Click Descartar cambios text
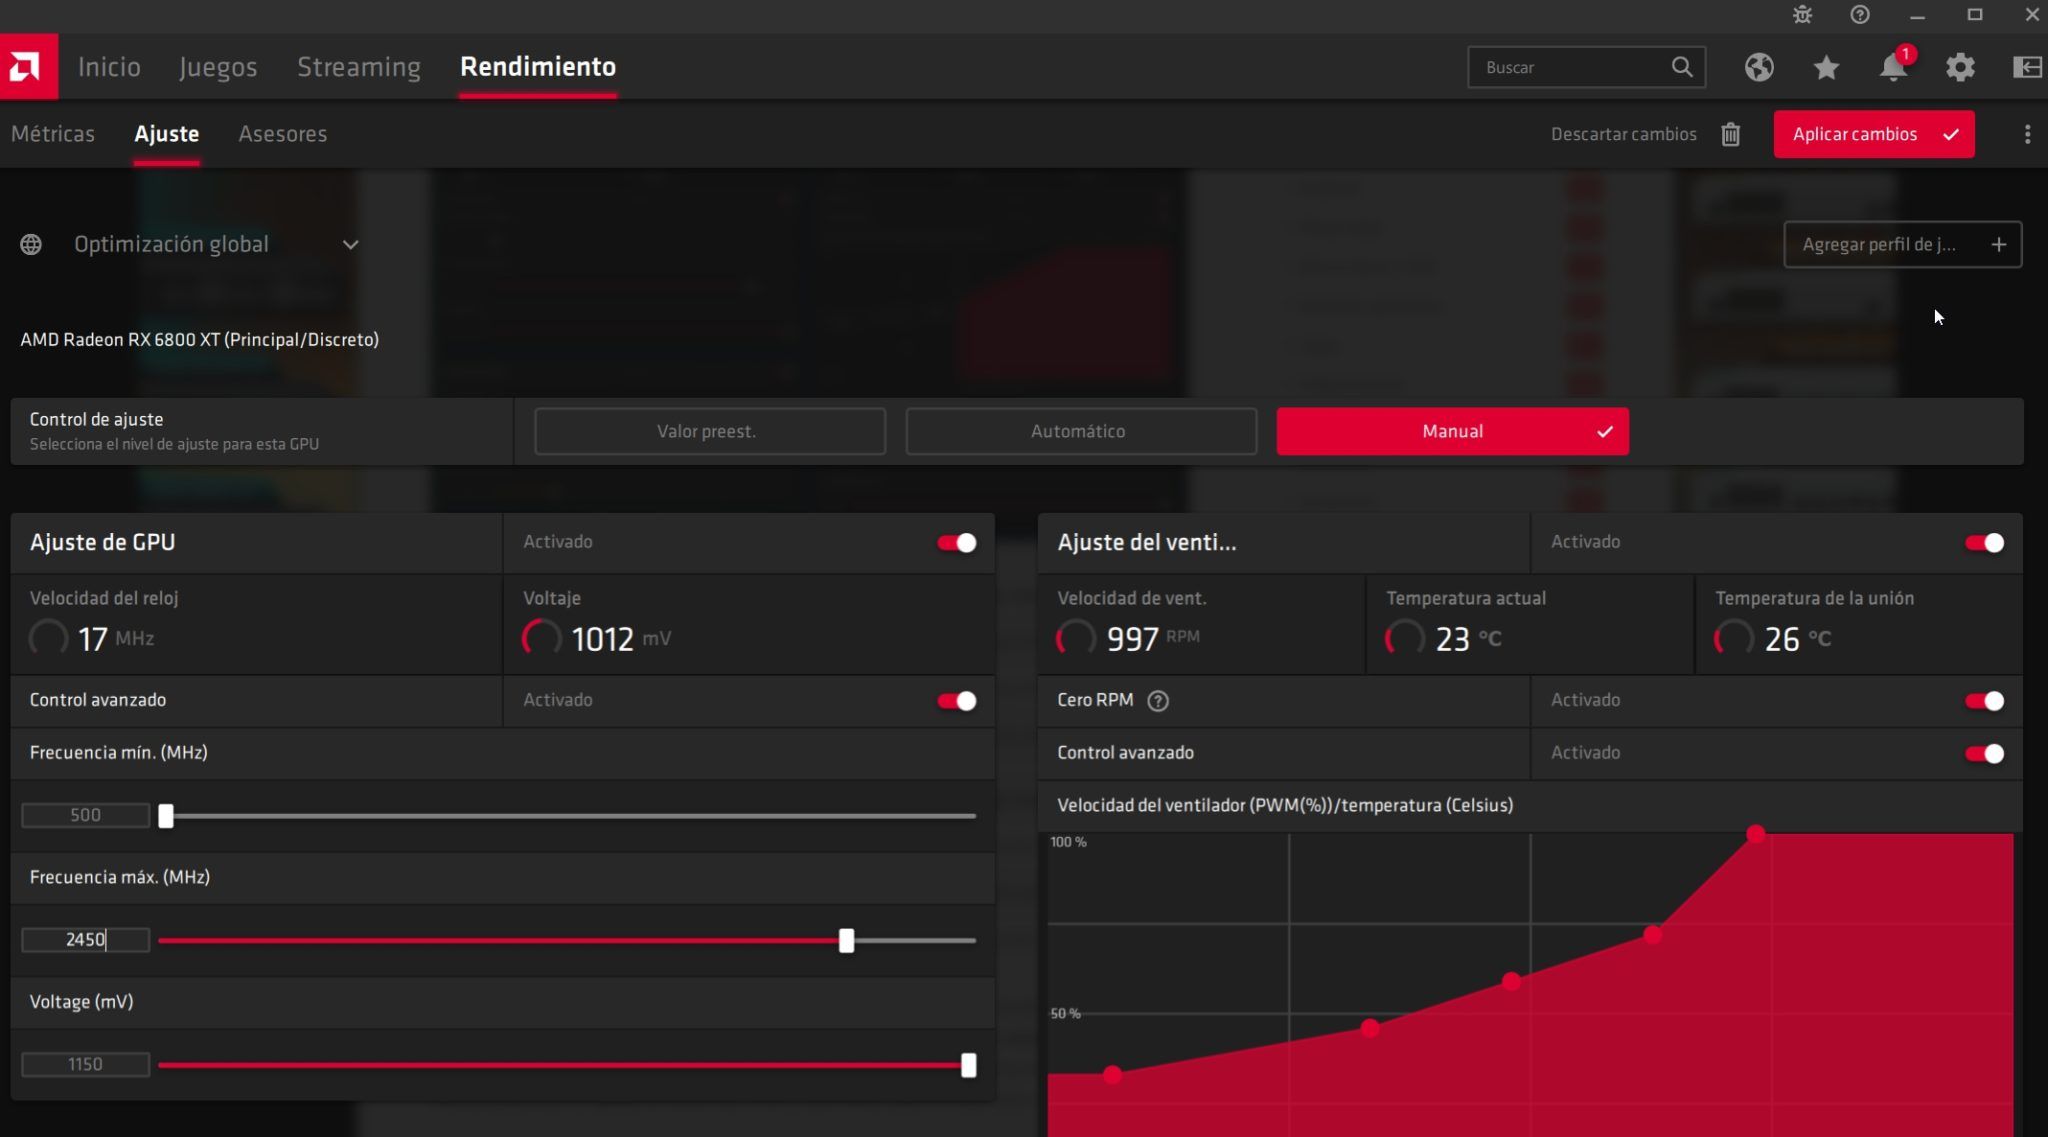The width and height of the screenshot is (2048, 1137). click(x=1624, y=134)
